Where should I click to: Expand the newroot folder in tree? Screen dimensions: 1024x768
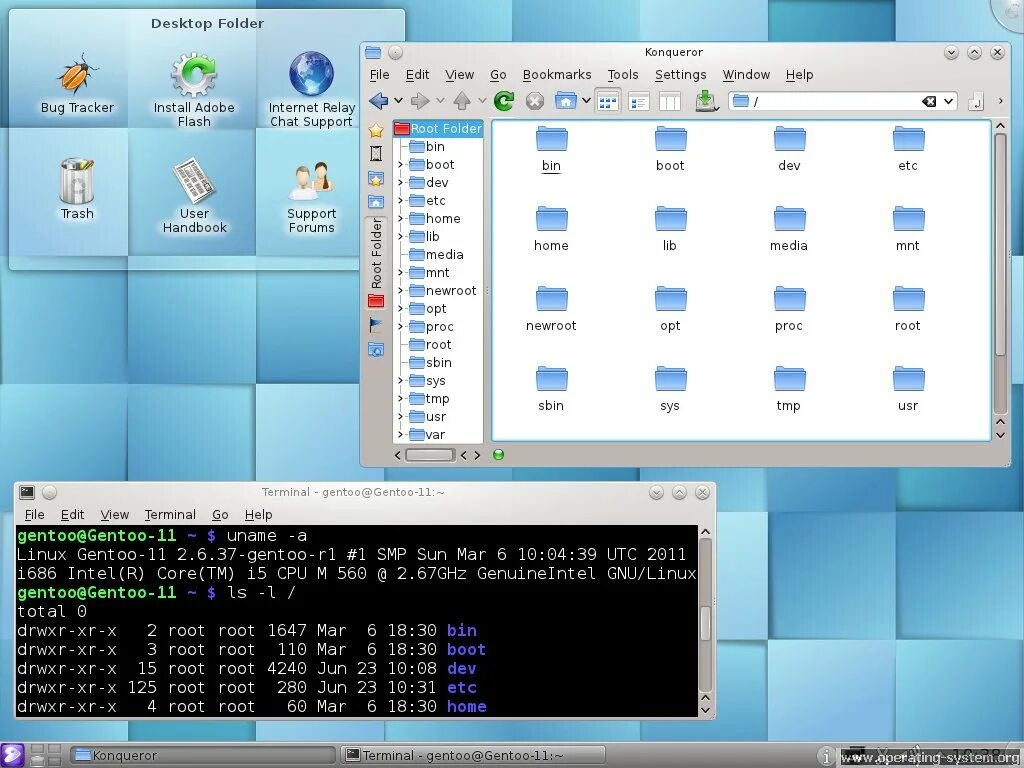[400, 291]
